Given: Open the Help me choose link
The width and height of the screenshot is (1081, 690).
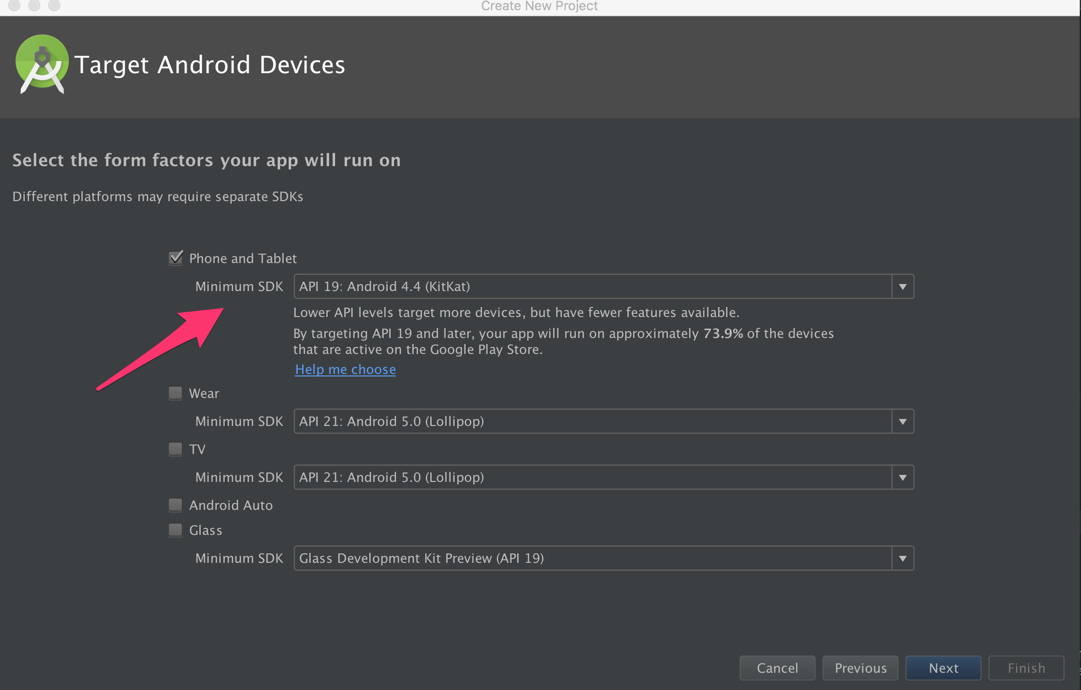Looking at the screenshot, I should (x=345, y=369).
